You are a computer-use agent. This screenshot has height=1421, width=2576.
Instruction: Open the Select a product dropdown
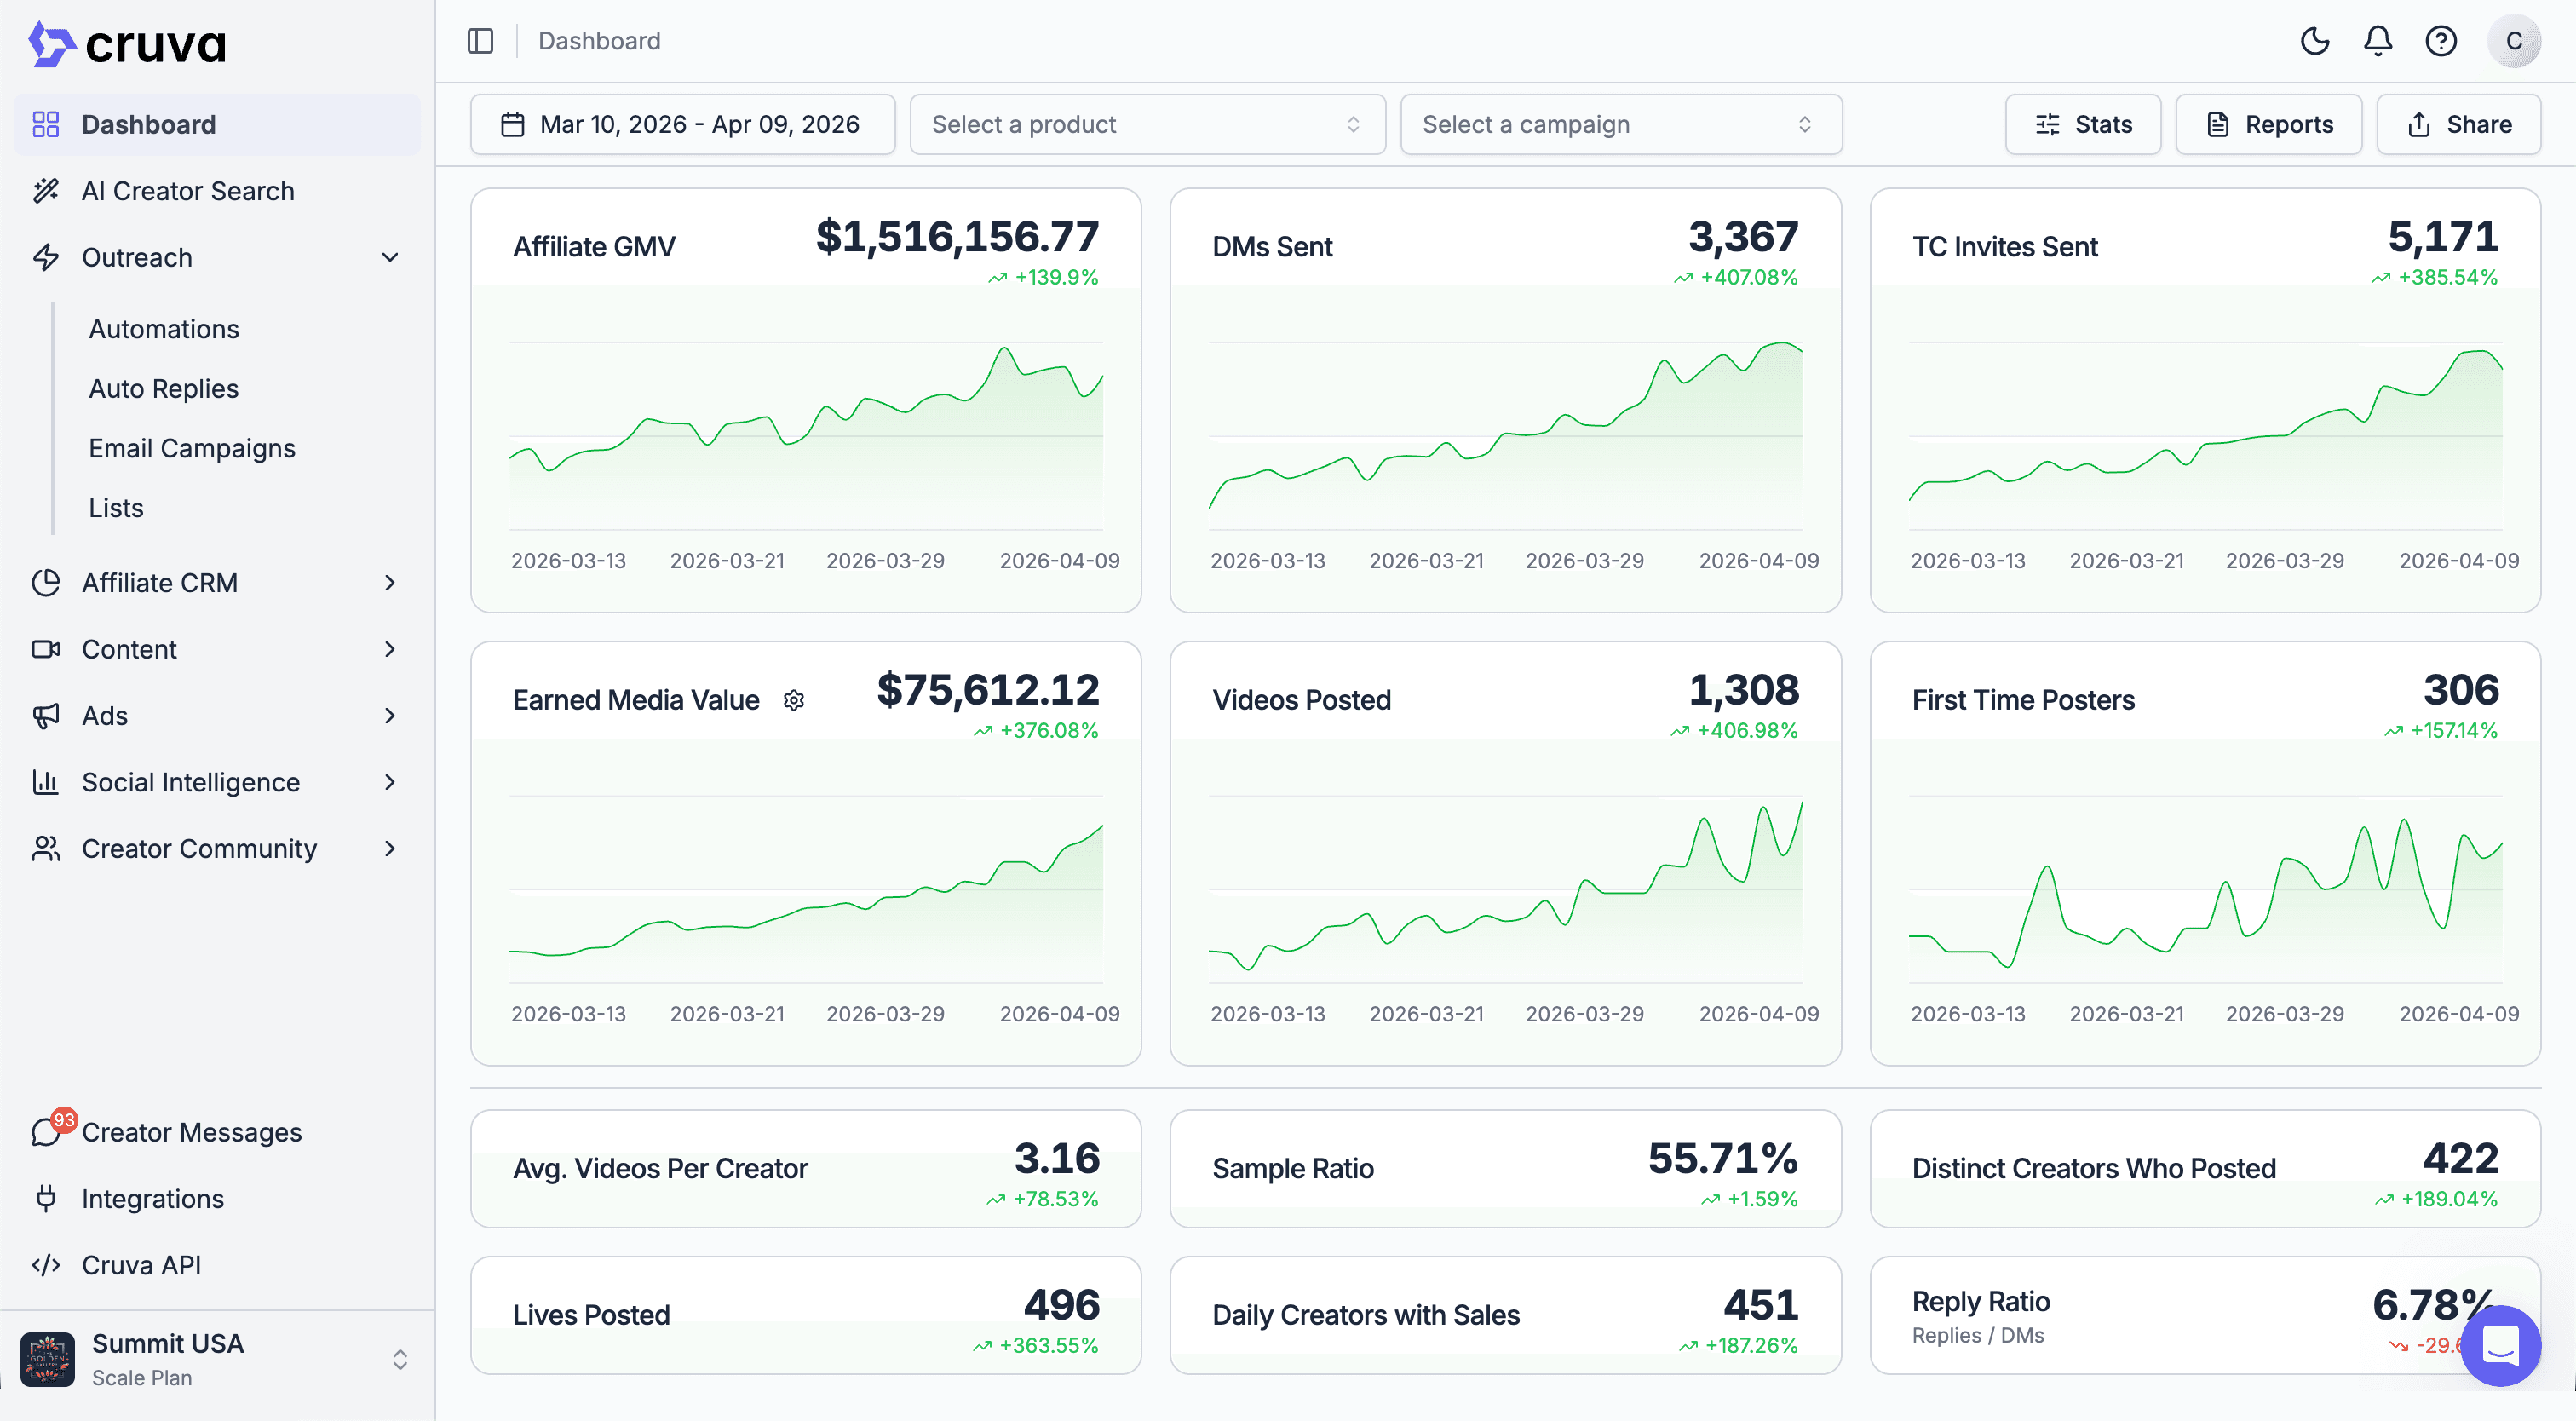coord(1146,124)
